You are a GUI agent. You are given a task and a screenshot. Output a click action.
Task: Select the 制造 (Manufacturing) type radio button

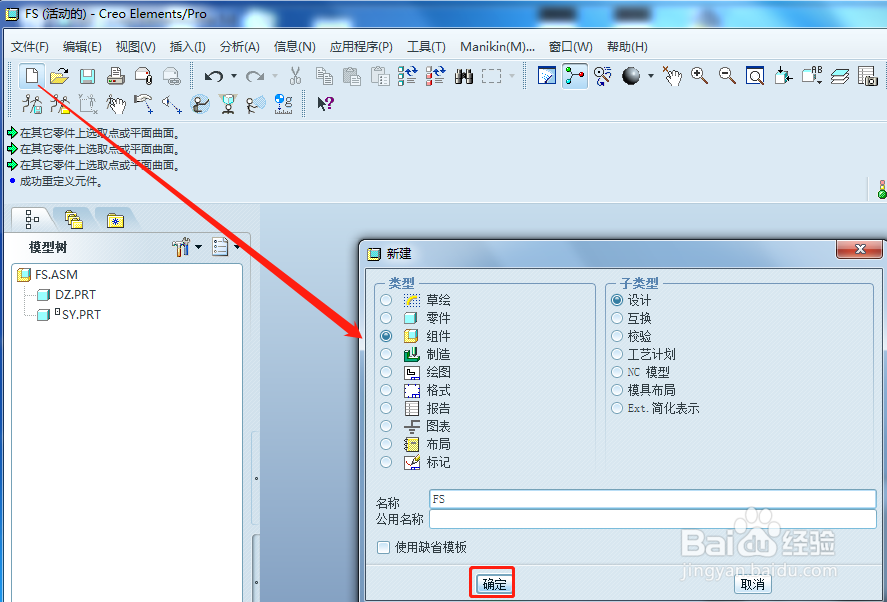[386, 354]
